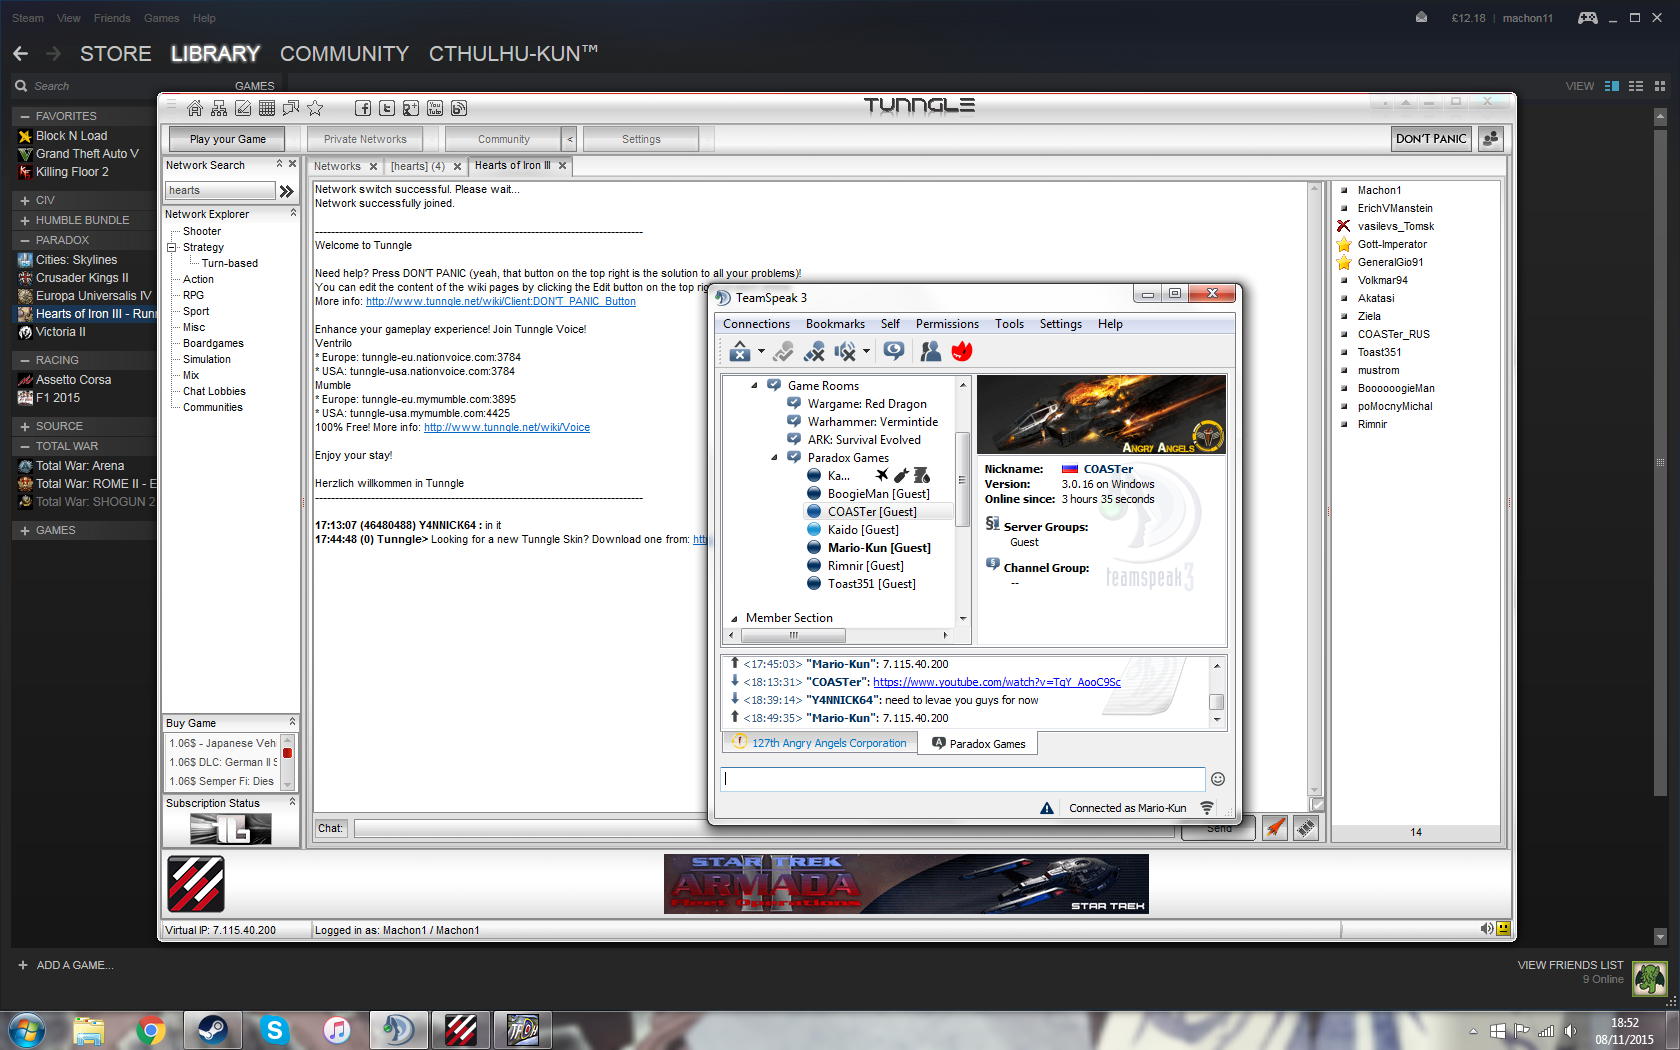
Task: Open the Bookmarks menu in TeamSpeak
Action: (x=835, y=324)
